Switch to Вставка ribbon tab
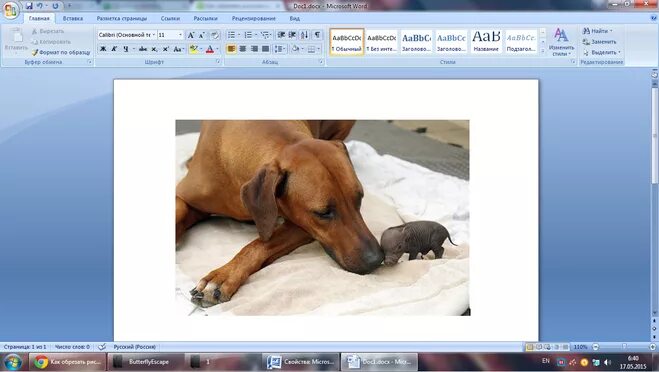 73,18
